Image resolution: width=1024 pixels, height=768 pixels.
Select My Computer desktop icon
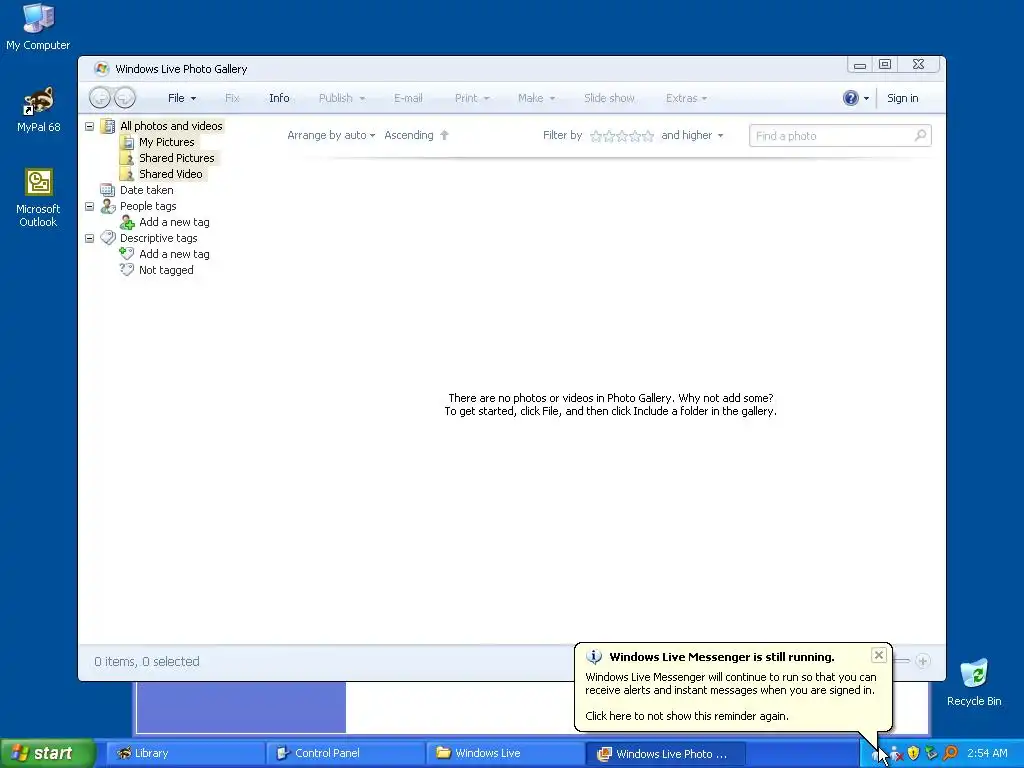point(38,27)
